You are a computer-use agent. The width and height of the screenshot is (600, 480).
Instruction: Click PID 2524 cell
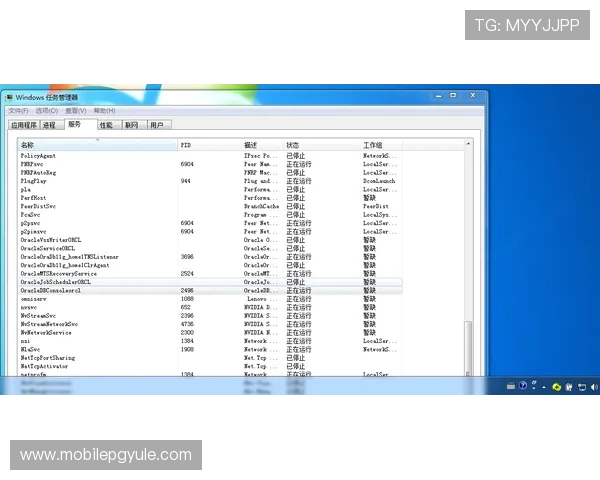point(187,274)
